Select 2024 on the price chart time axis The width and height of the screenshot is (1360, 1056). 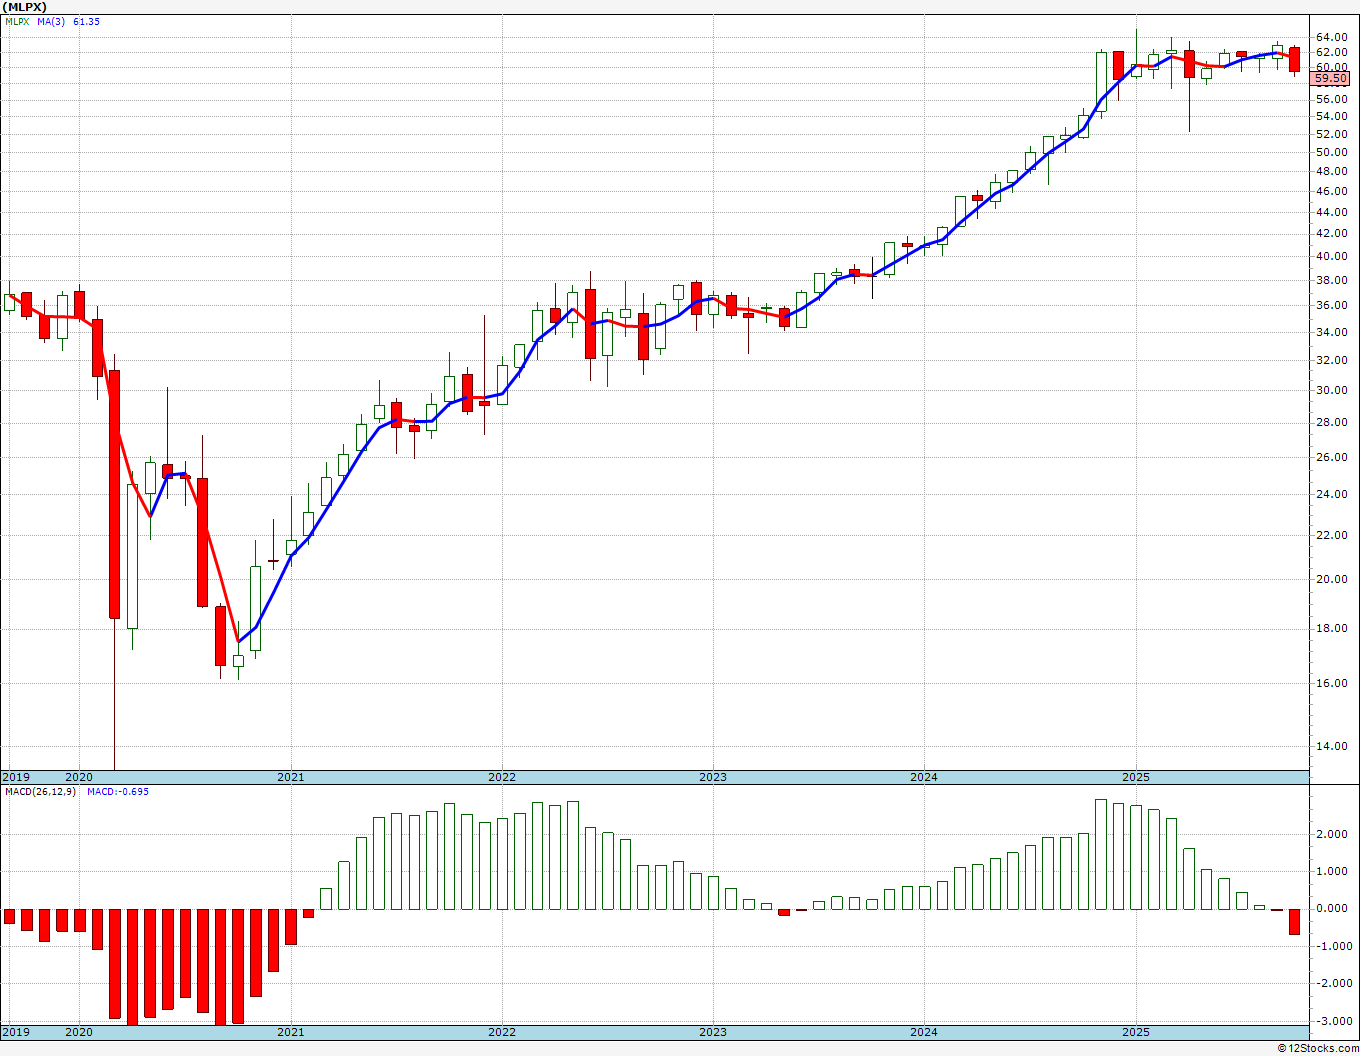point(924,777)
